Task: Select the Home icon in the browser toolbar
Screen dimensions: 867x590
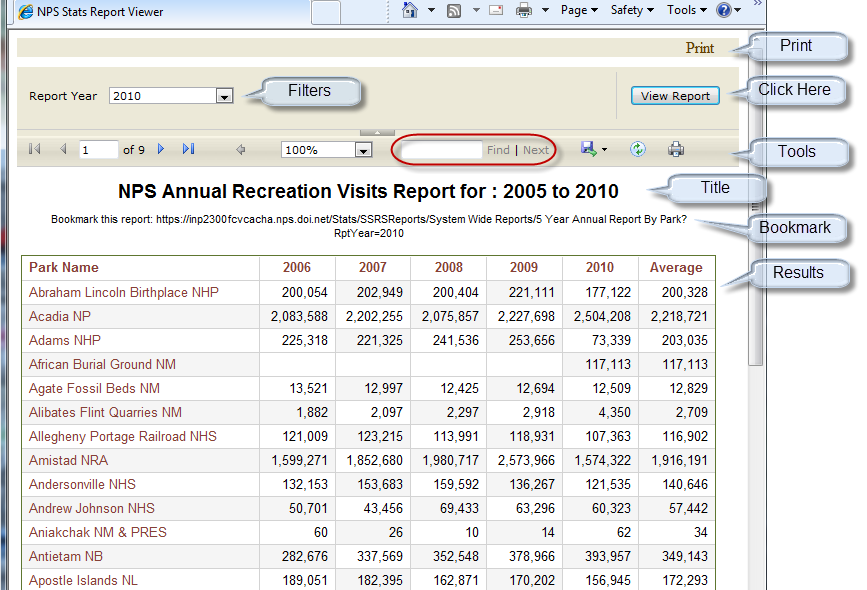Action: pos(410,10)
